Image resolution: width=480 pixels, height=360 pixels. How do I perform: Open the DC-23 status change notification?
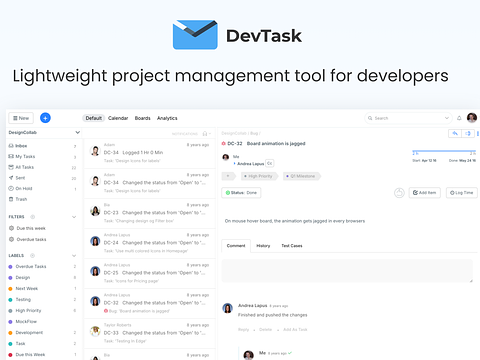point(150,213)
